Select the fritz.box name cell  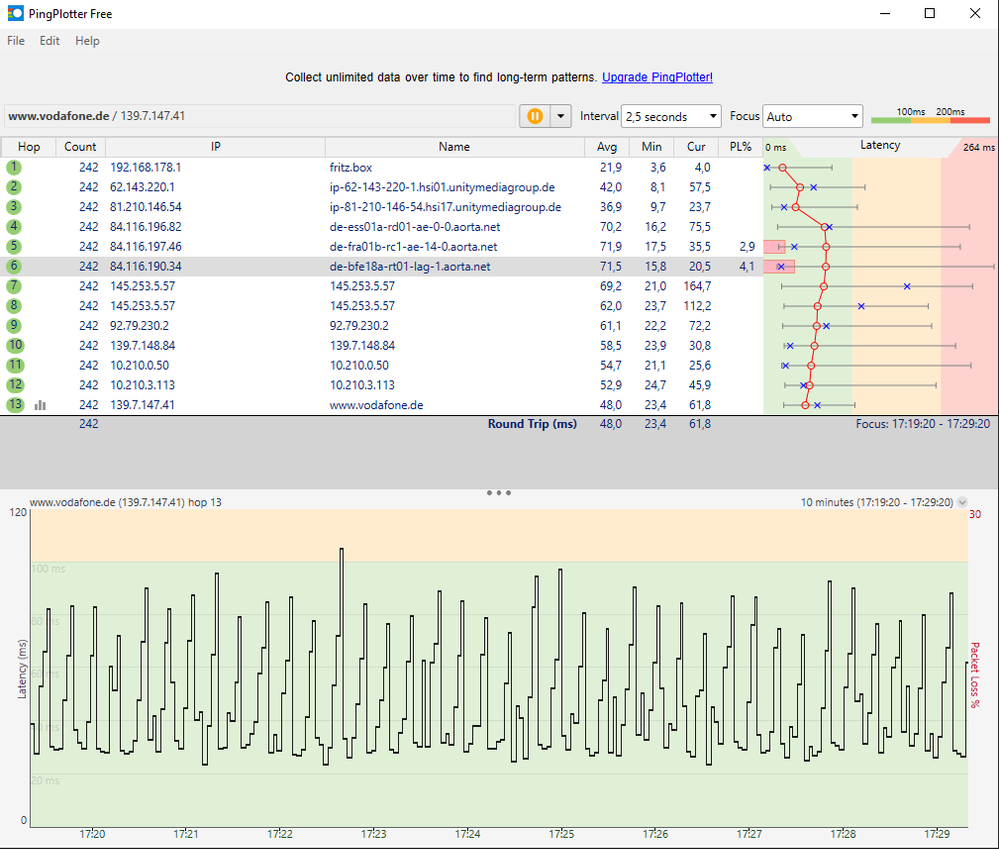point(351,168)
